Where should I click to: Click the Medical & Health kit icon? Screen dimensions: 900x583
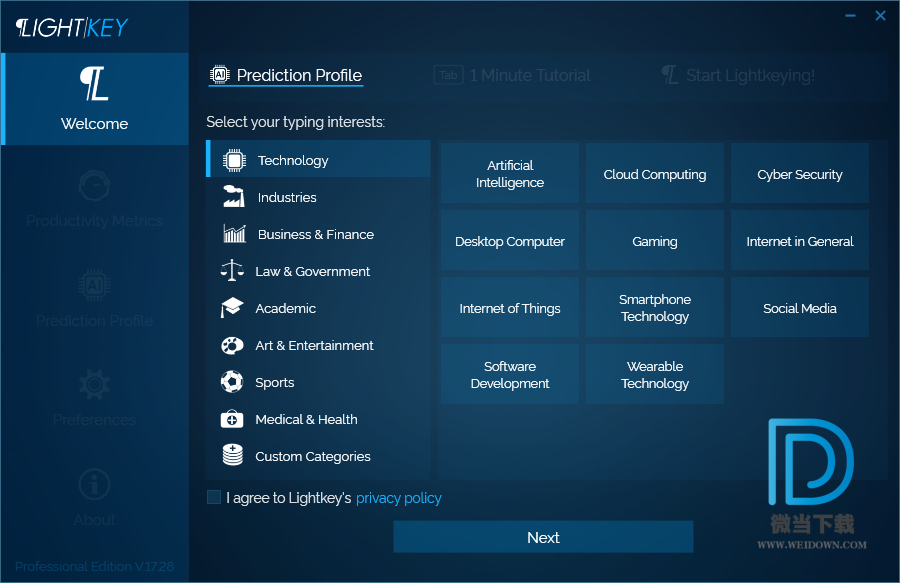232,419
